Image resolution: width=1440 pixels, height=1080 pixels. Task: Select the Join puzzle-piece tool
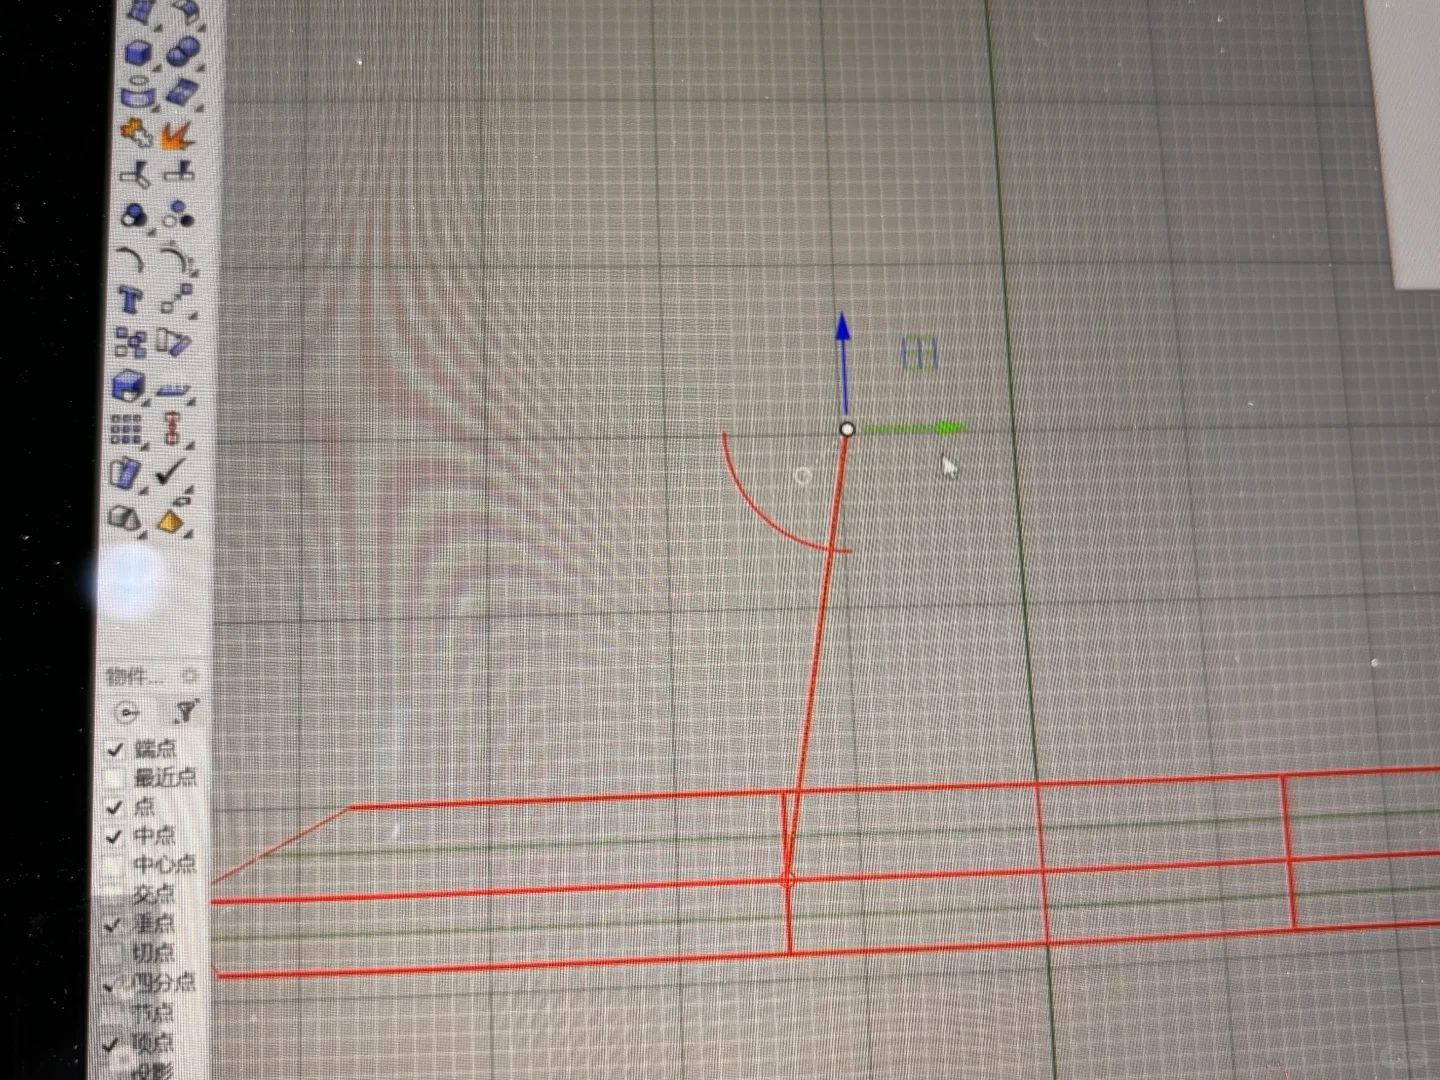click(x=136, y=133)
